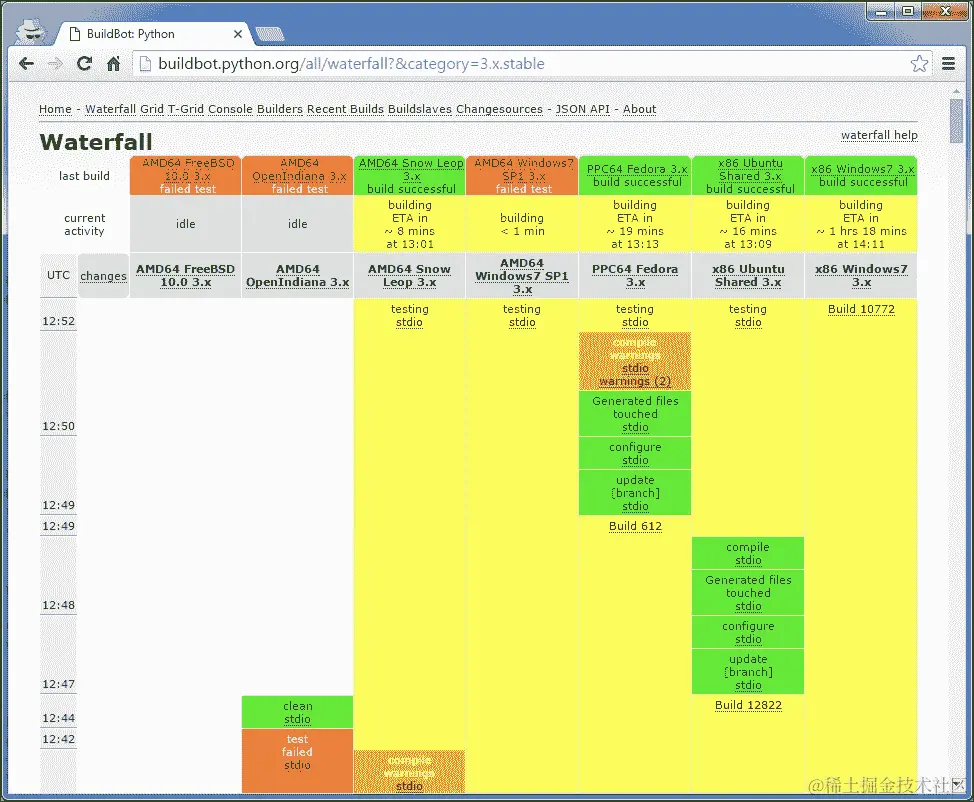The height and width of the screenshot is (802, 974).
Task: Open AMD64 FreeBSD 10.0 3.x last build status
Action: tap(186, 176)
